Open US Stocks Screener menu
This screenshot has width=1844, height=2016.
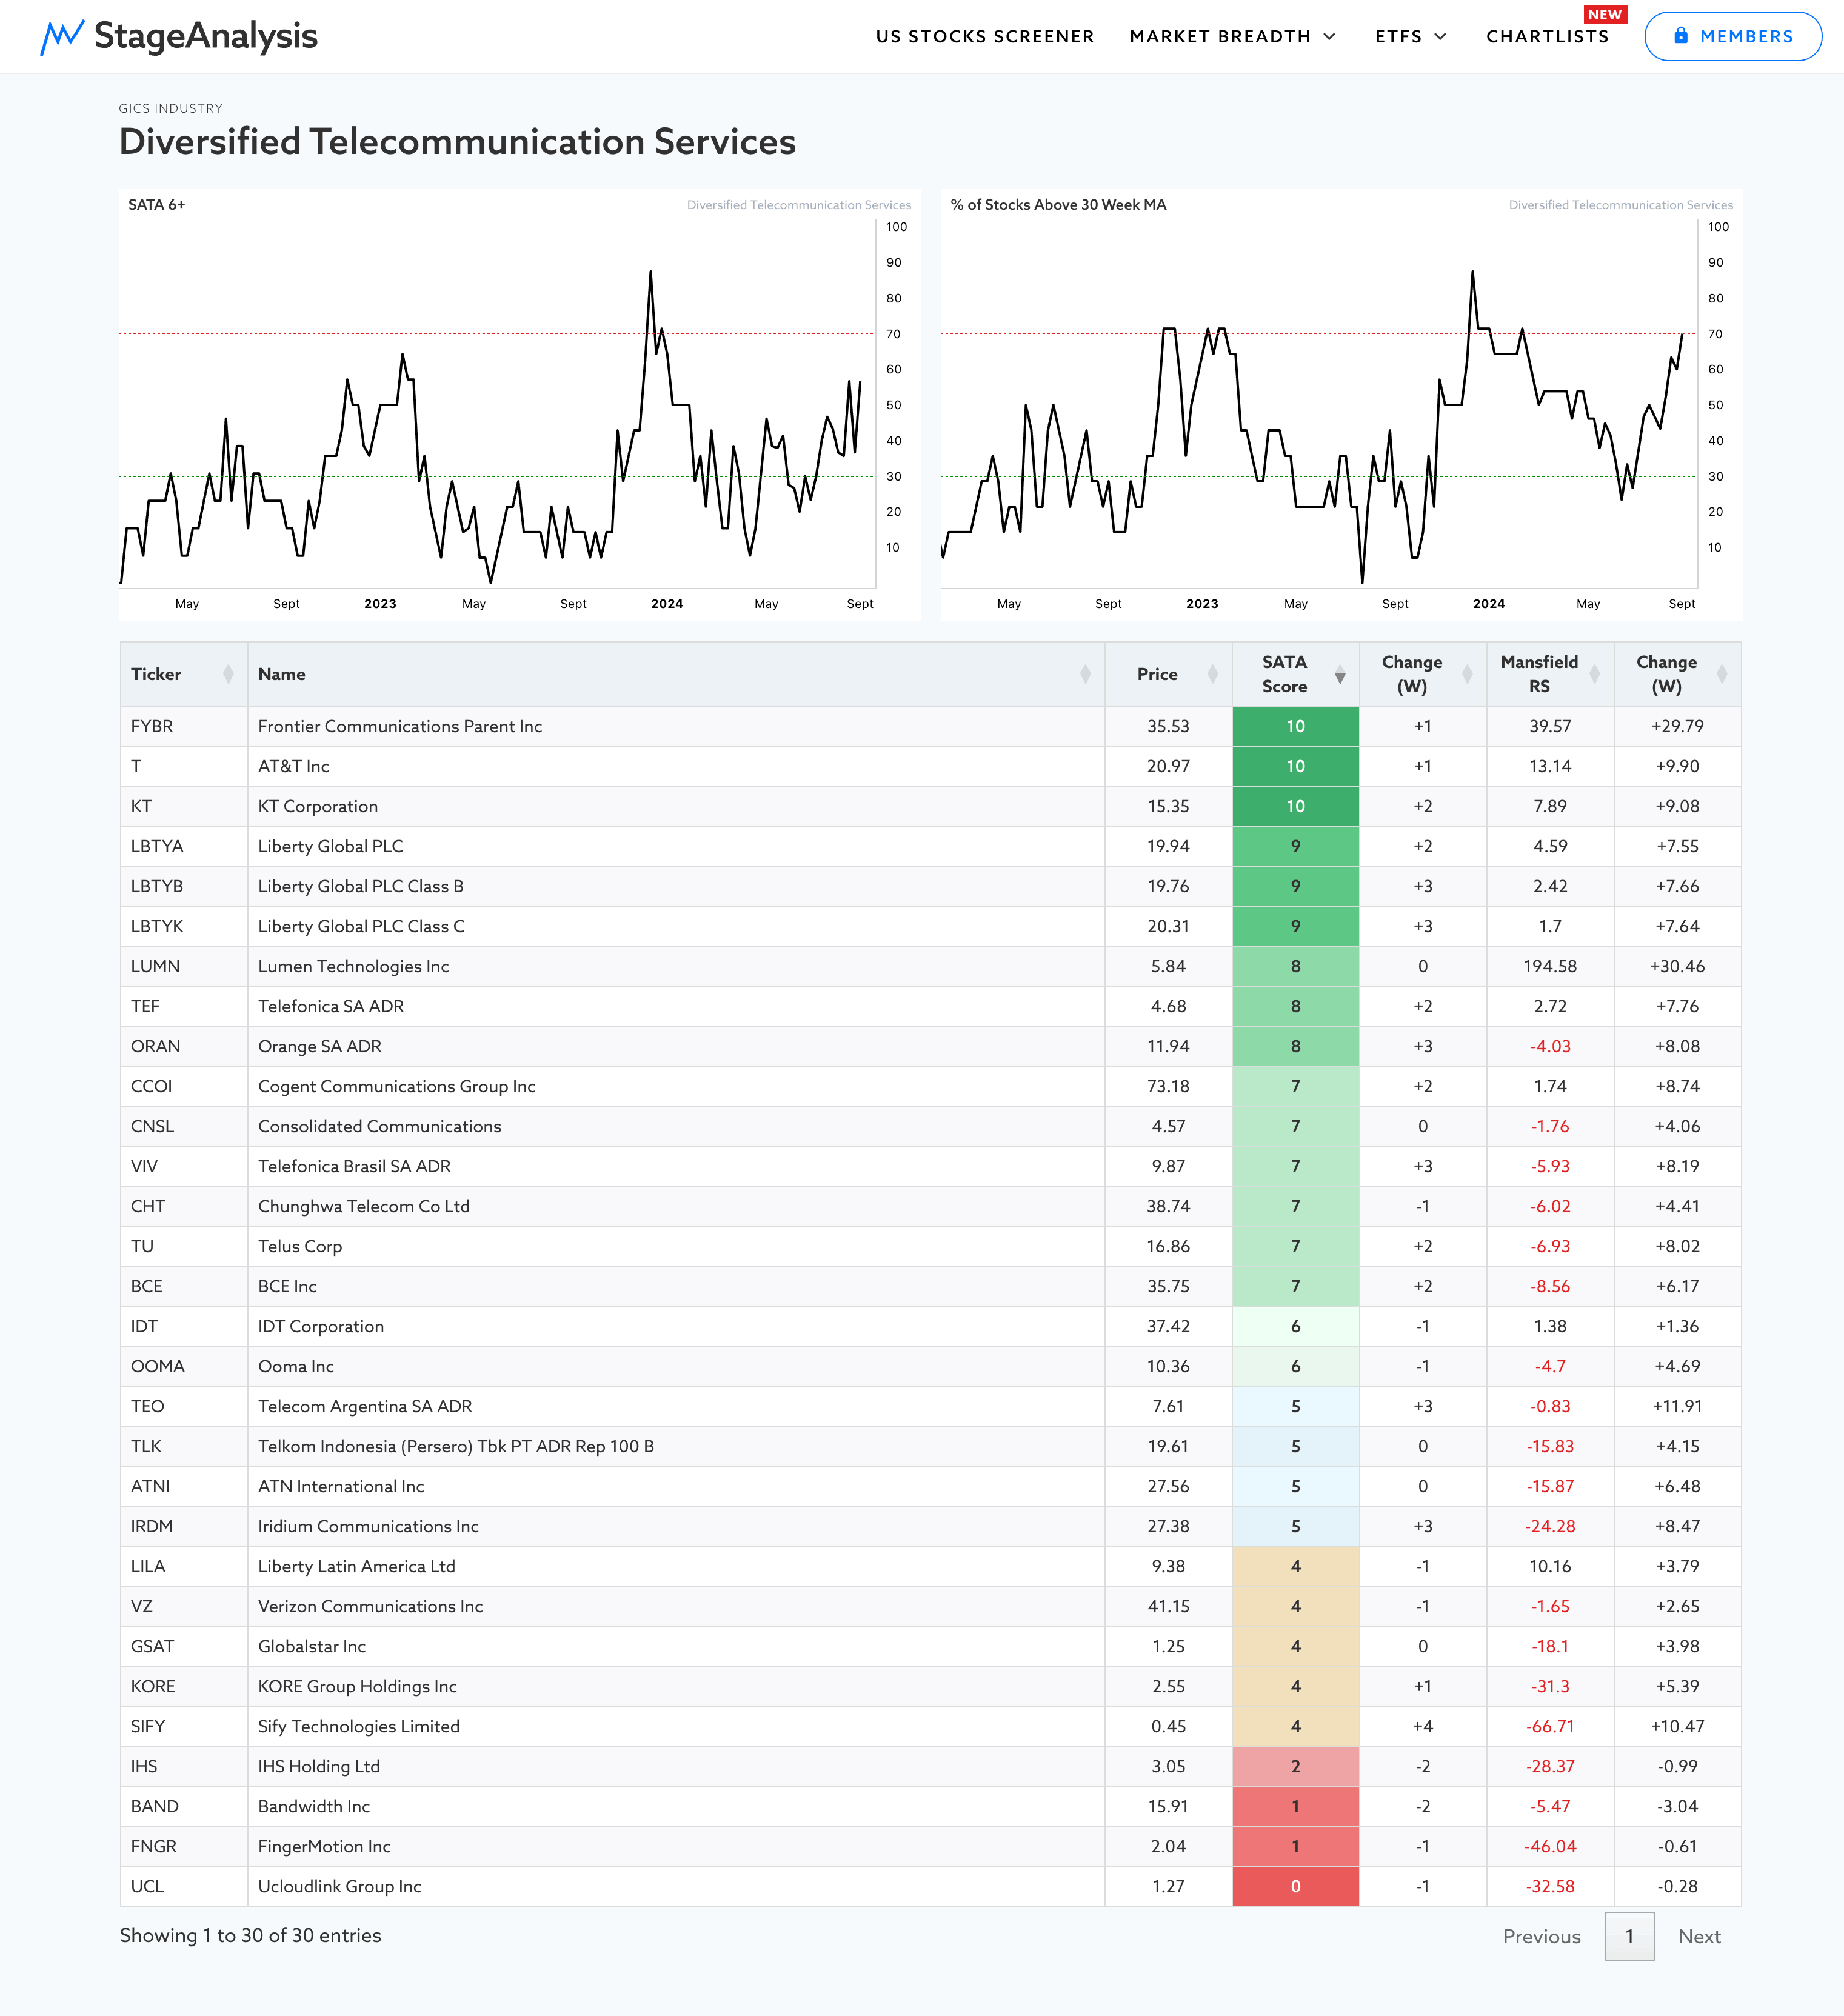tap(985, 36)
